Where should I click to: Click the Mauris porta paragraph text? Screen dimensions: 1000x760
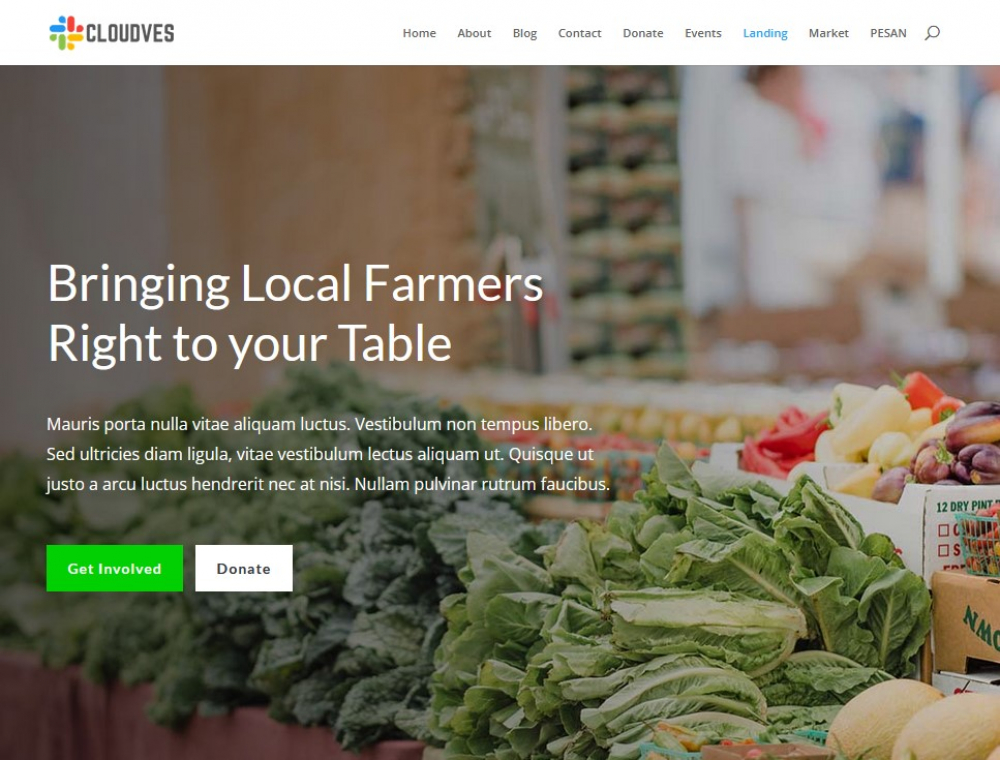click(328, 454)
